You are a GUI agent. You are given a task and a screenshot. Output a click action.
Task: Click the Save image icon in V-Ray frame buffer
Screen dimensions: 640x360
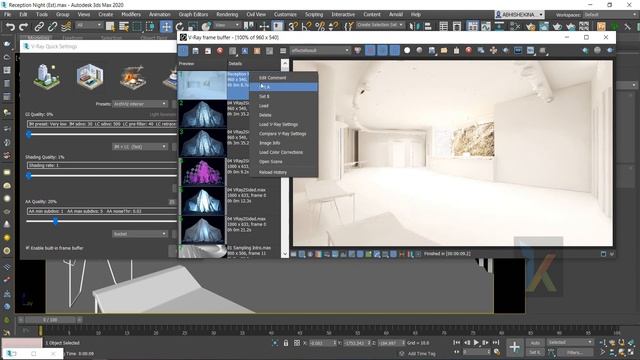196,51
